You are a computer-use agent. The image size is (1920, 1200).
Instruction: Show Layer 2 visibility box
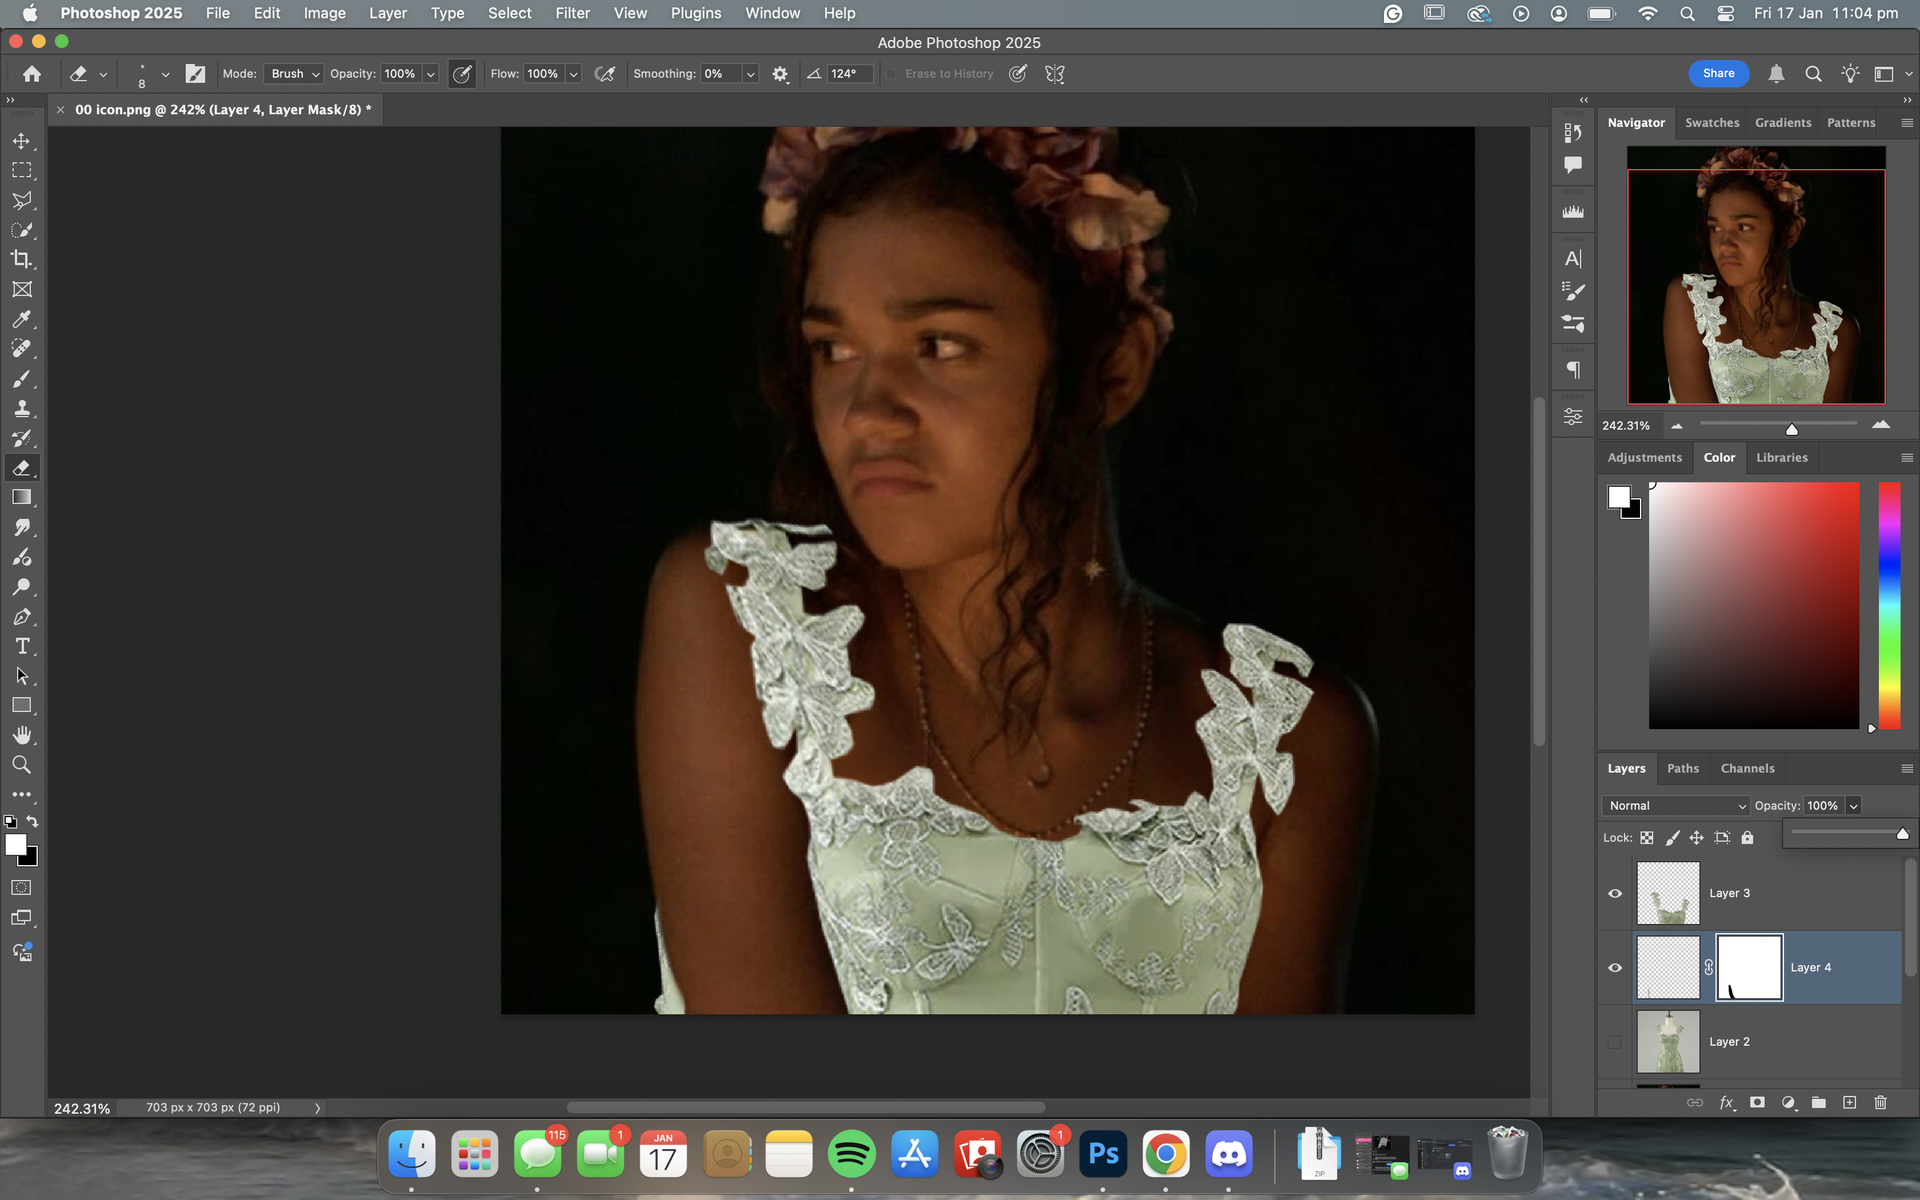(x=1615, y=1042)
